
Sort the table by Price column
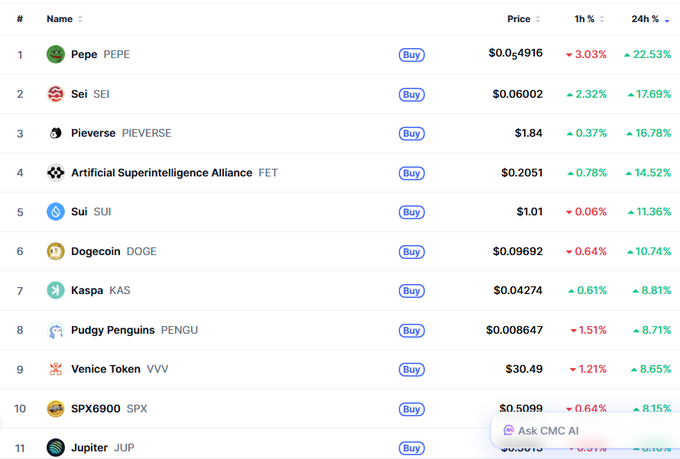523,19
